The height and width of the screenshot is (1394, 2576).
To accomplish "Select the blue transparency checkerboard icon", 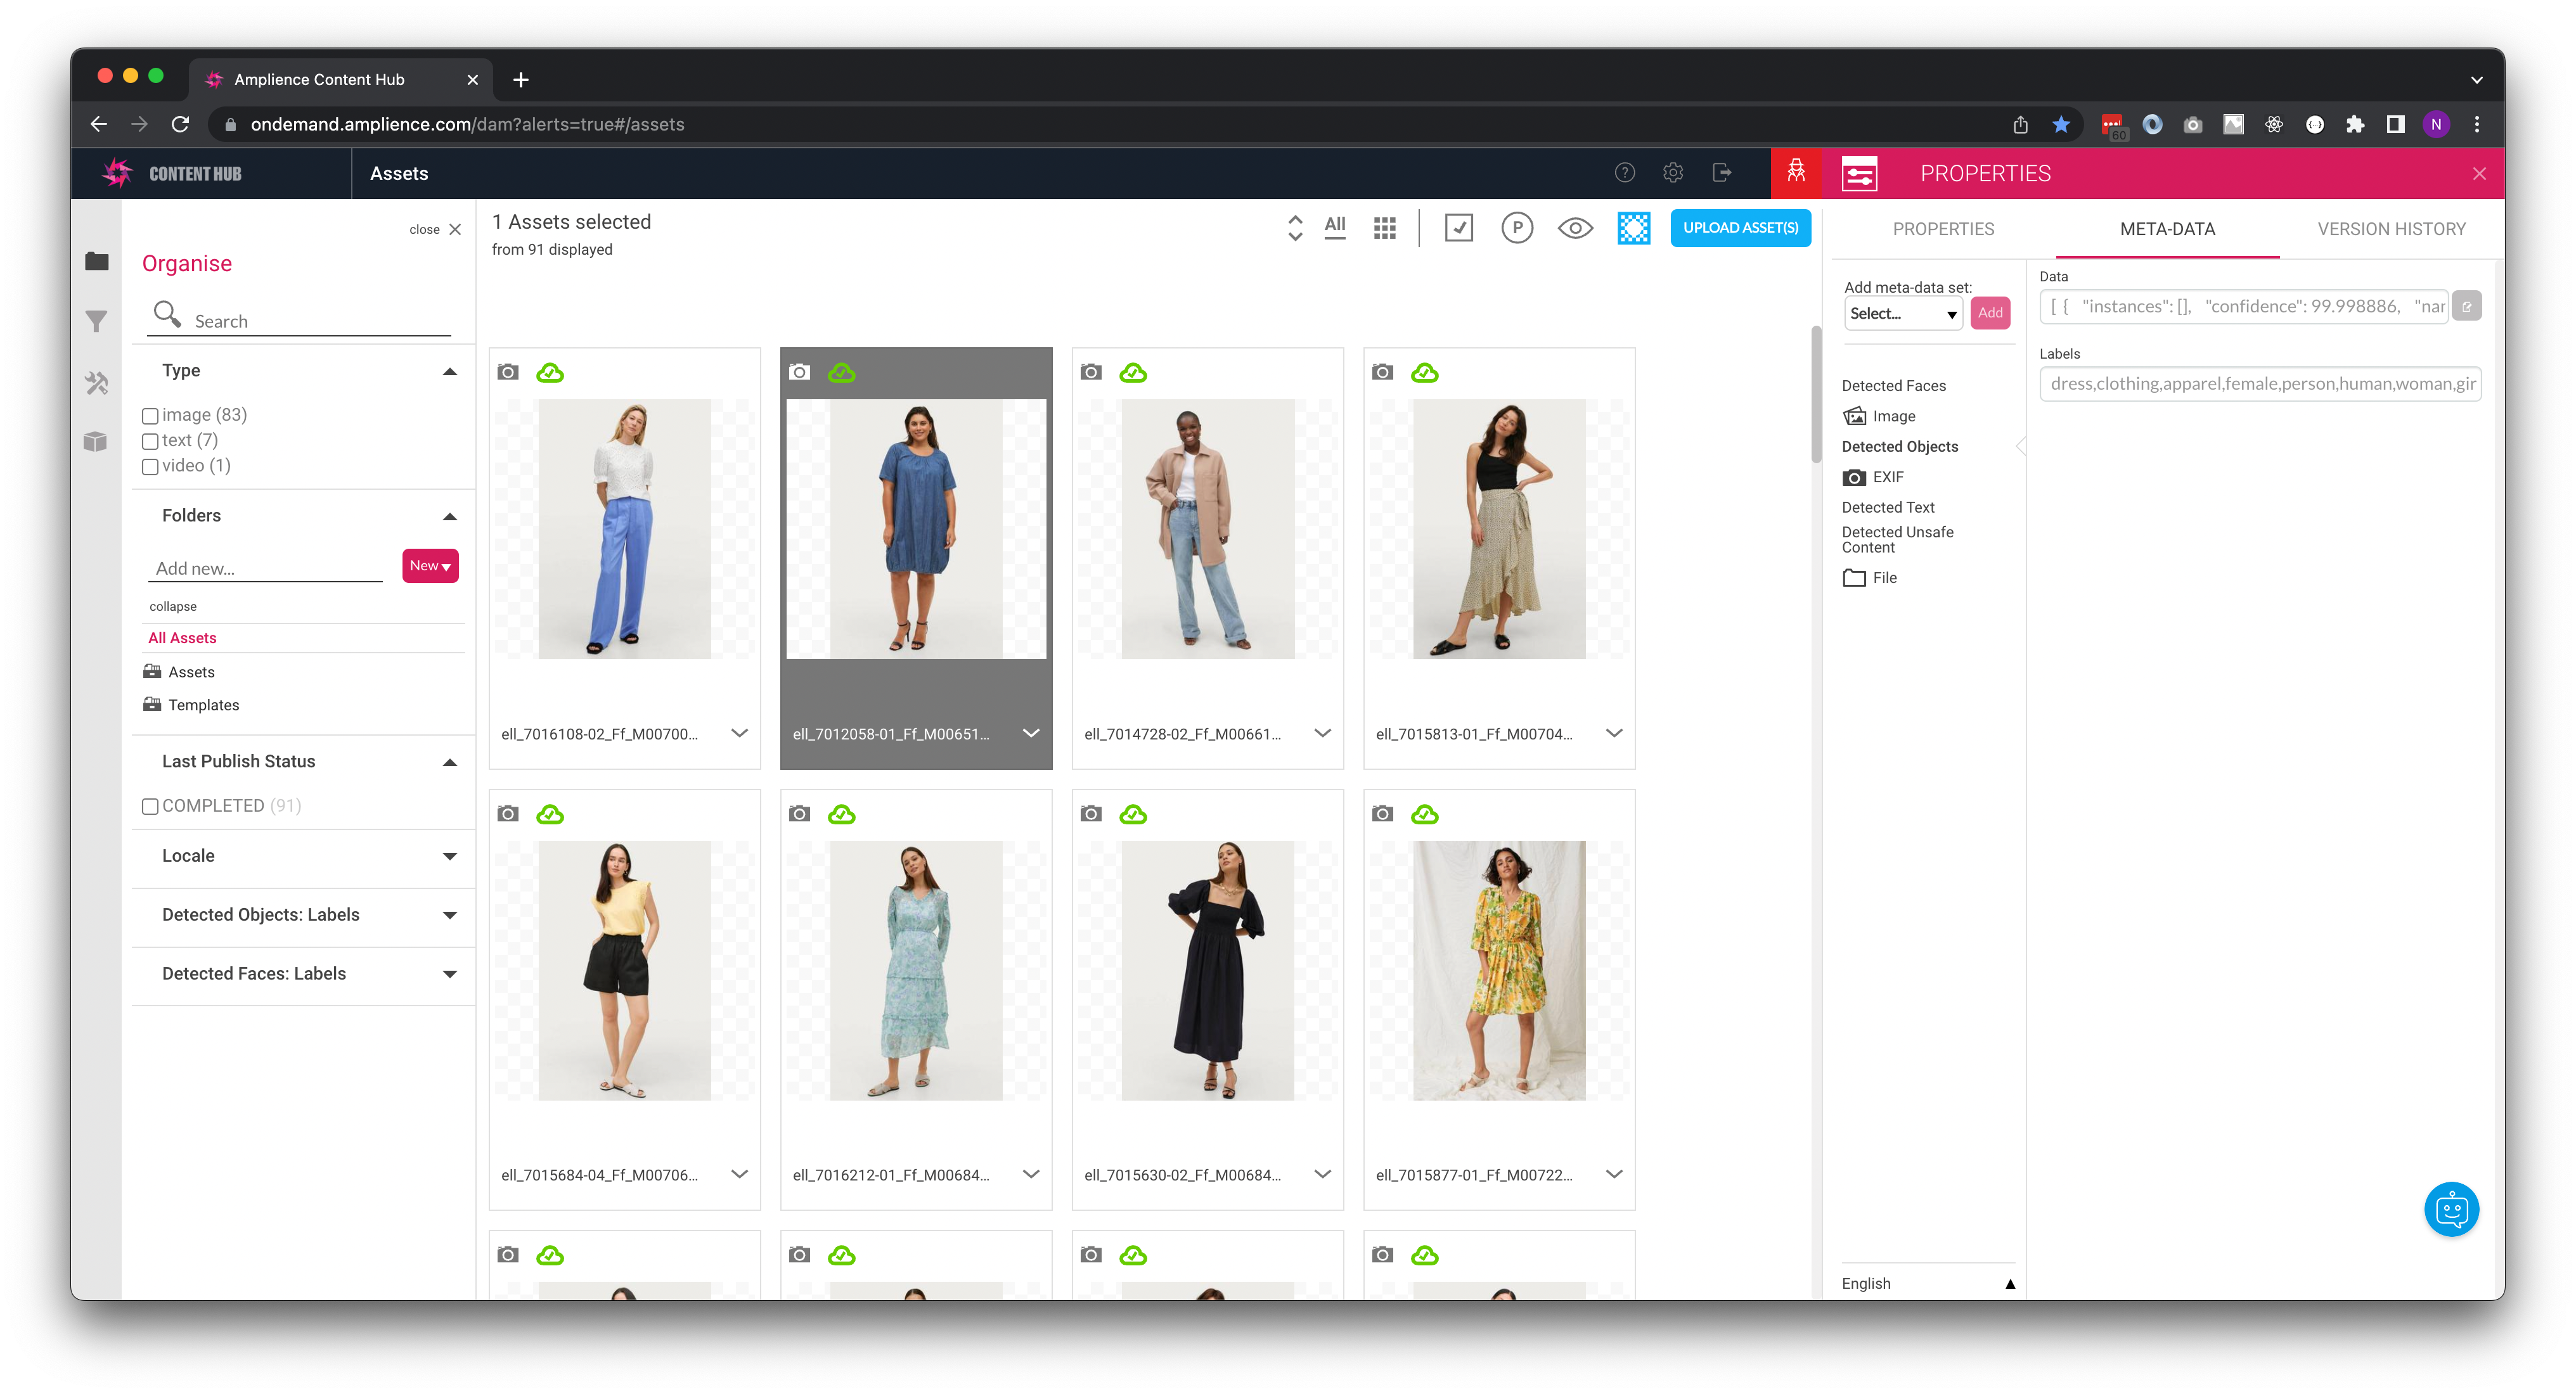I will 1634,227.
